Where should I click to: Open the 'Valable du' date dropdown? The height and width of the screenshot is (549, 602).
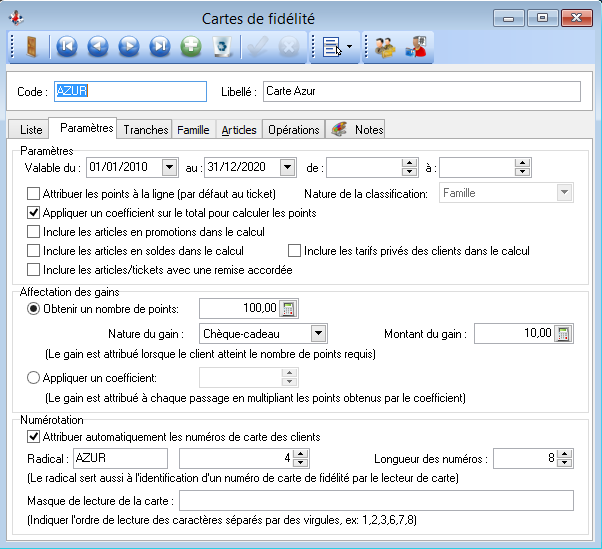(168, 167)
